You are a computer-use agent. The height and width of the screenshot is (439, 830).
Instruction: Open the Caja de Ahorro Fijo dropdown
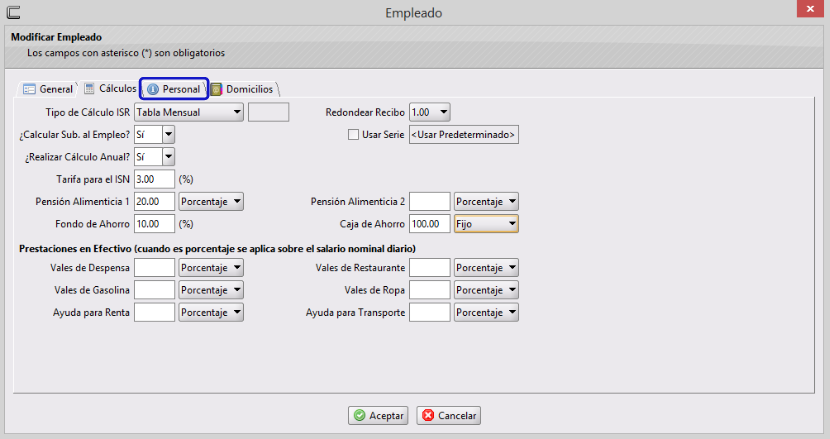(486, 223)
